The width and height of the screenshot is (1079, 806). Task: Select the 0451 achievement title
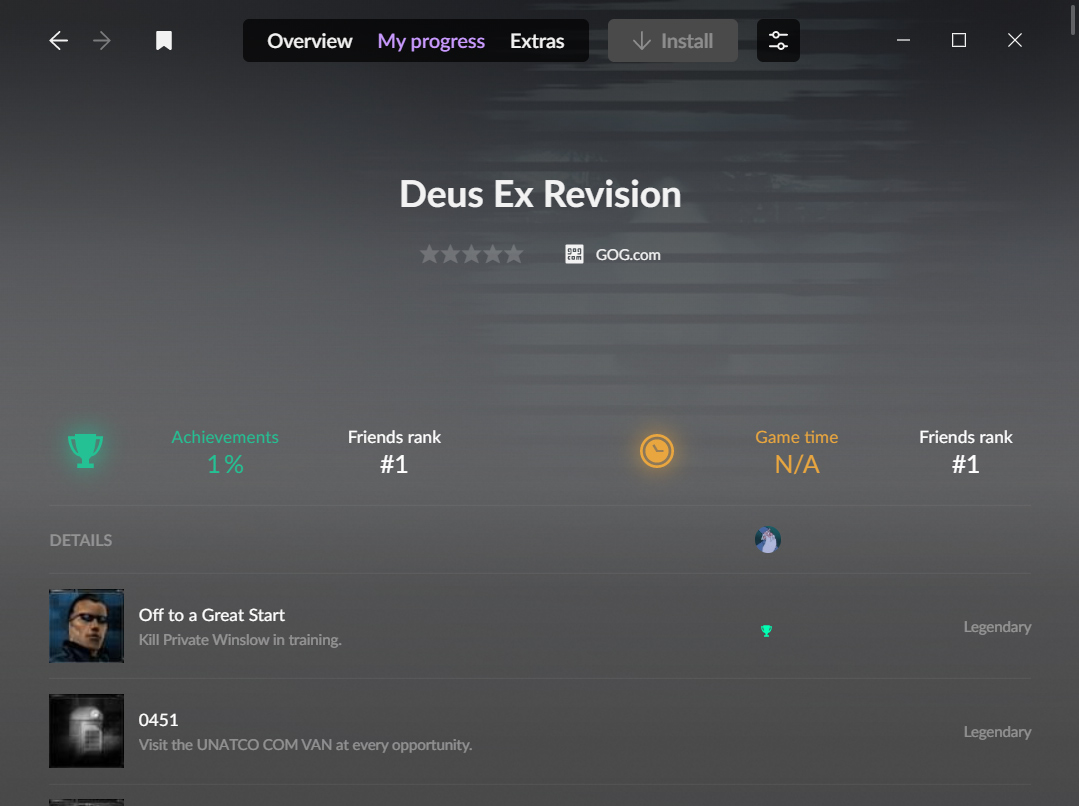coord(158,720)
